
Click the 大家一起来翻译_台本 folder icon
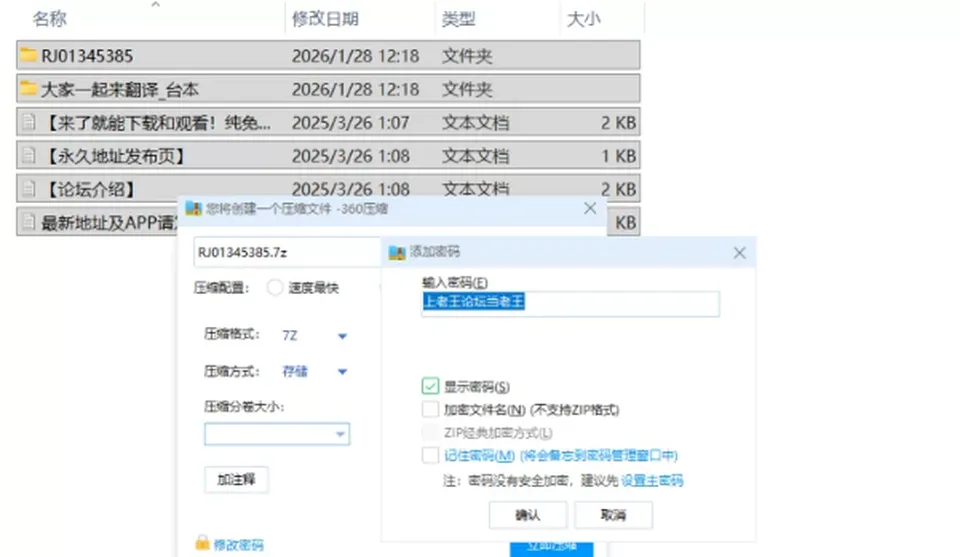(28, 89)
